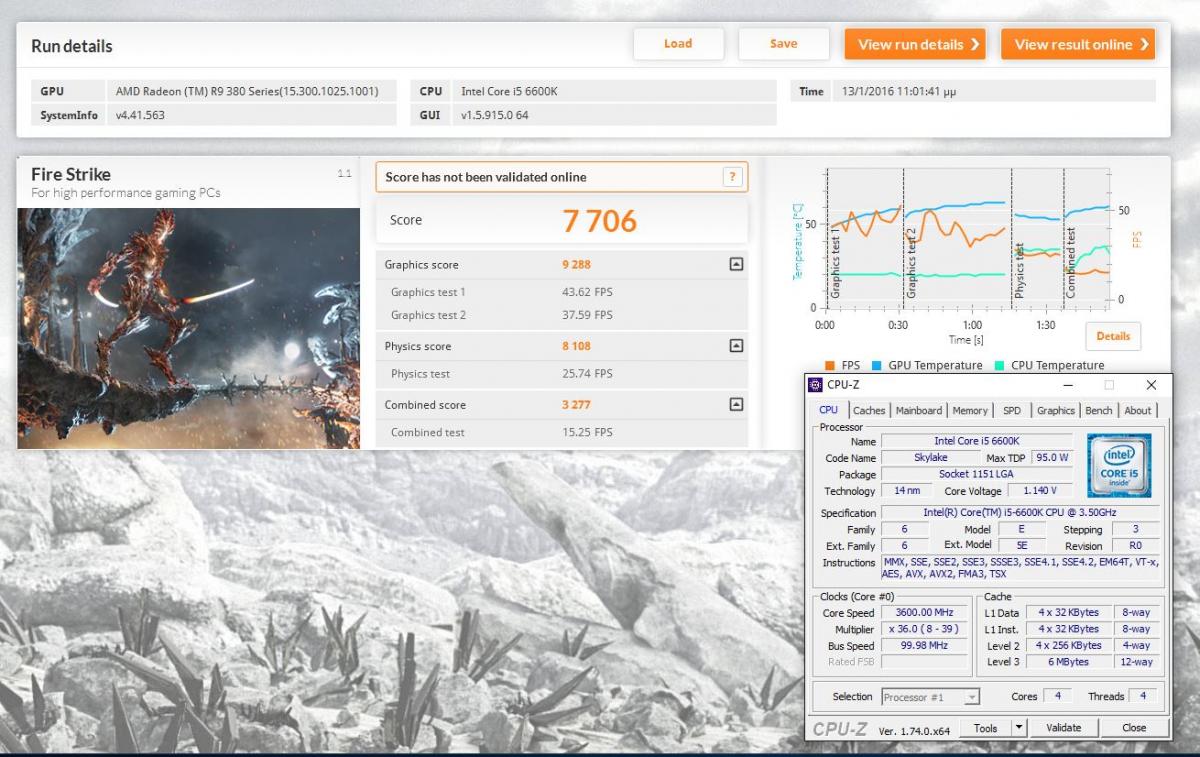1200x757 pixels.
Task: Click the Details button under the chart
Action: coord(1113,336)
